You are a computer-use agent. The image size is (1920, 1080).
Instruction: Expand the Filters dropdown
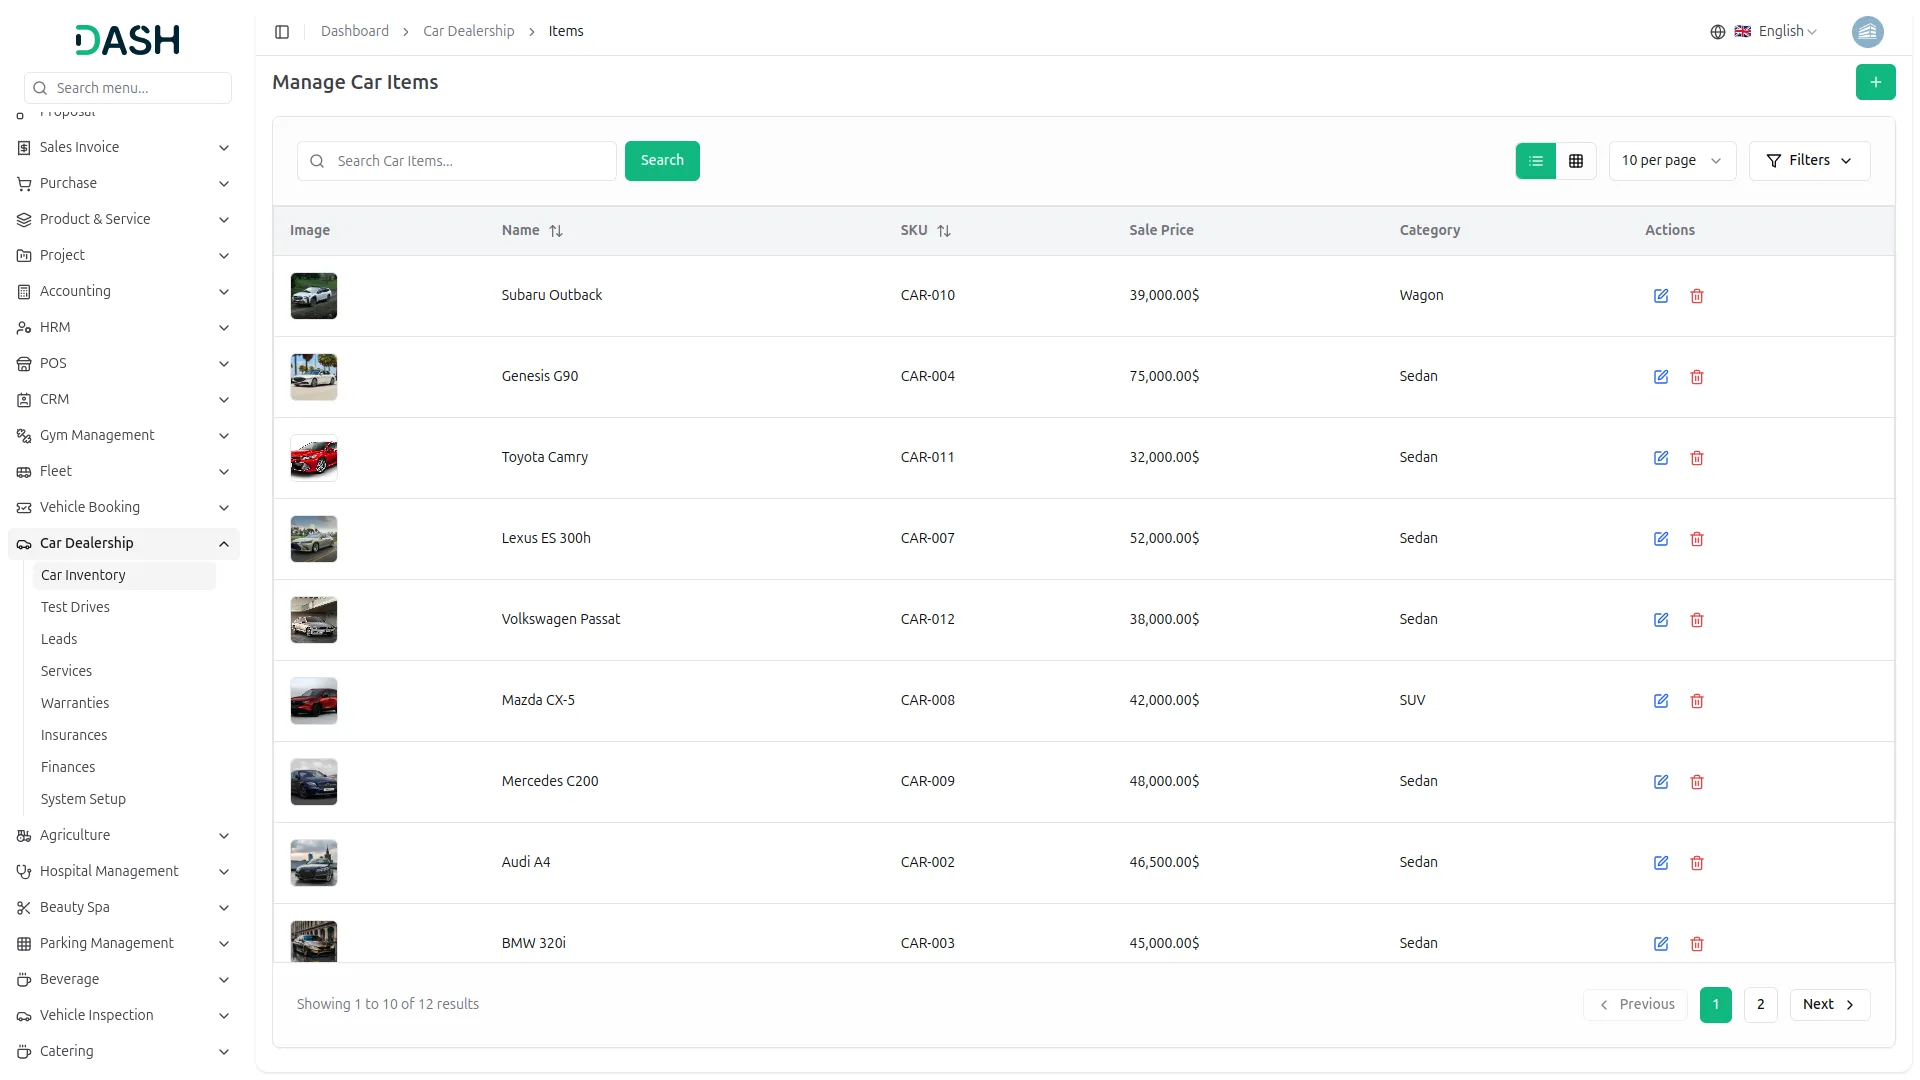coord(1809,161)
